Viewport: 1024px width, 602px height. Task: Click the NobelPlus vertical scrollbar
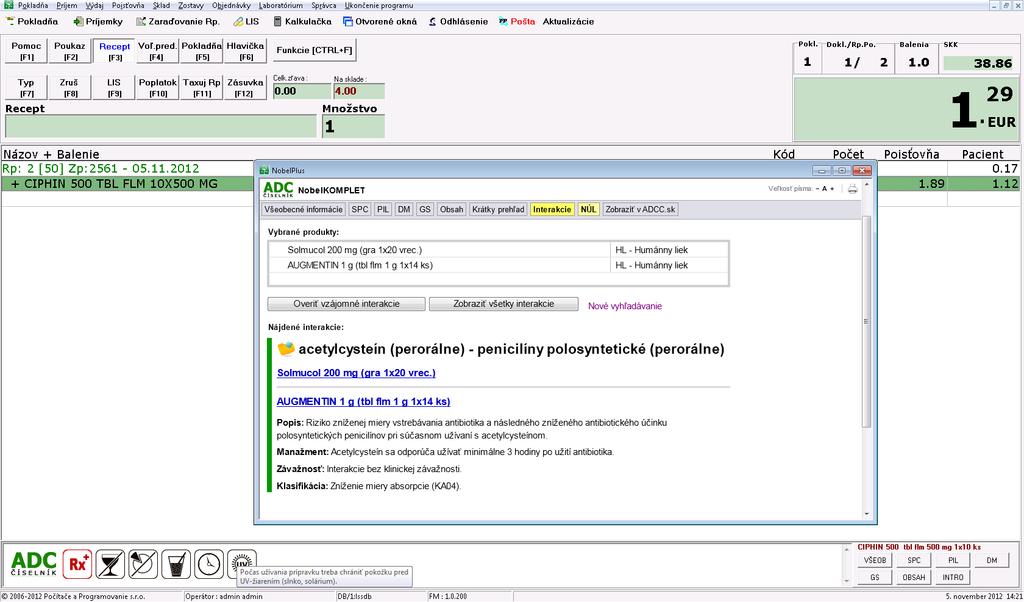click(x=866, y=320)
